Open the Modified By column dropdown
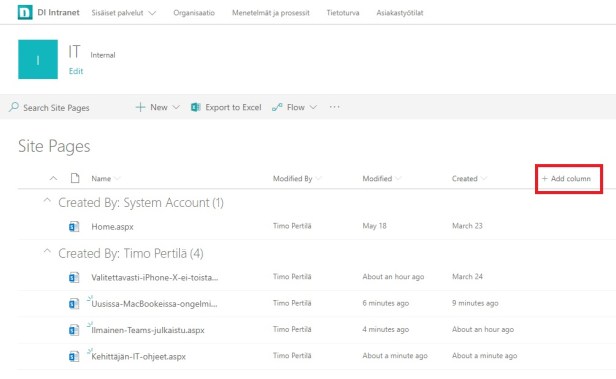This screenshot has height=379, width=616. (x=318, y=179)
